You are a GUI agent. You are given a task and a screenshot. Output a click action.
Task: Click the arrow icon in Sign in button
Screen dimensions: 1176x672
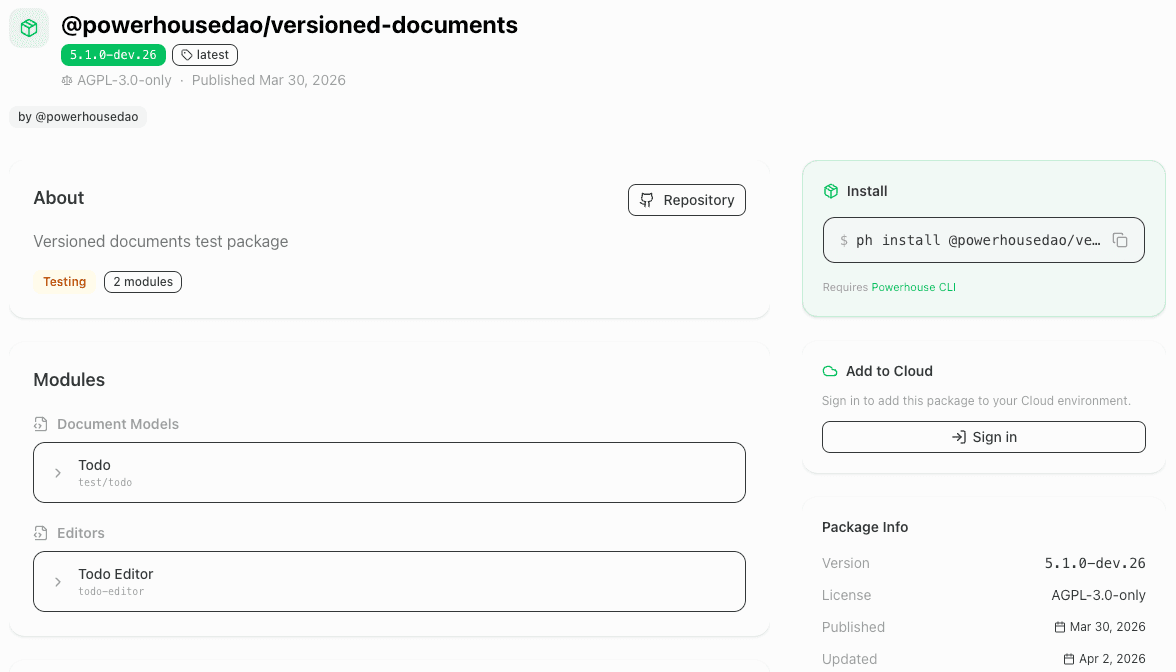[958, 437]
